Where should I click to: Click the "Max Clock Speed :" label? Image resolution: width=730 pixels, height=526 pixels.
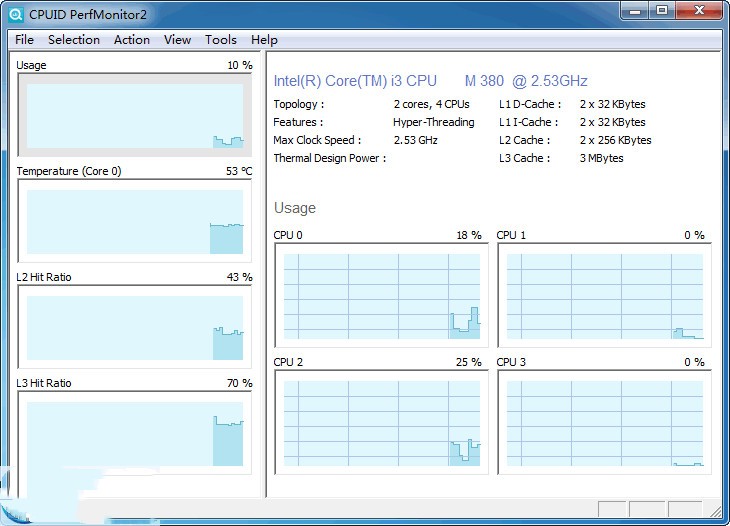317,140
